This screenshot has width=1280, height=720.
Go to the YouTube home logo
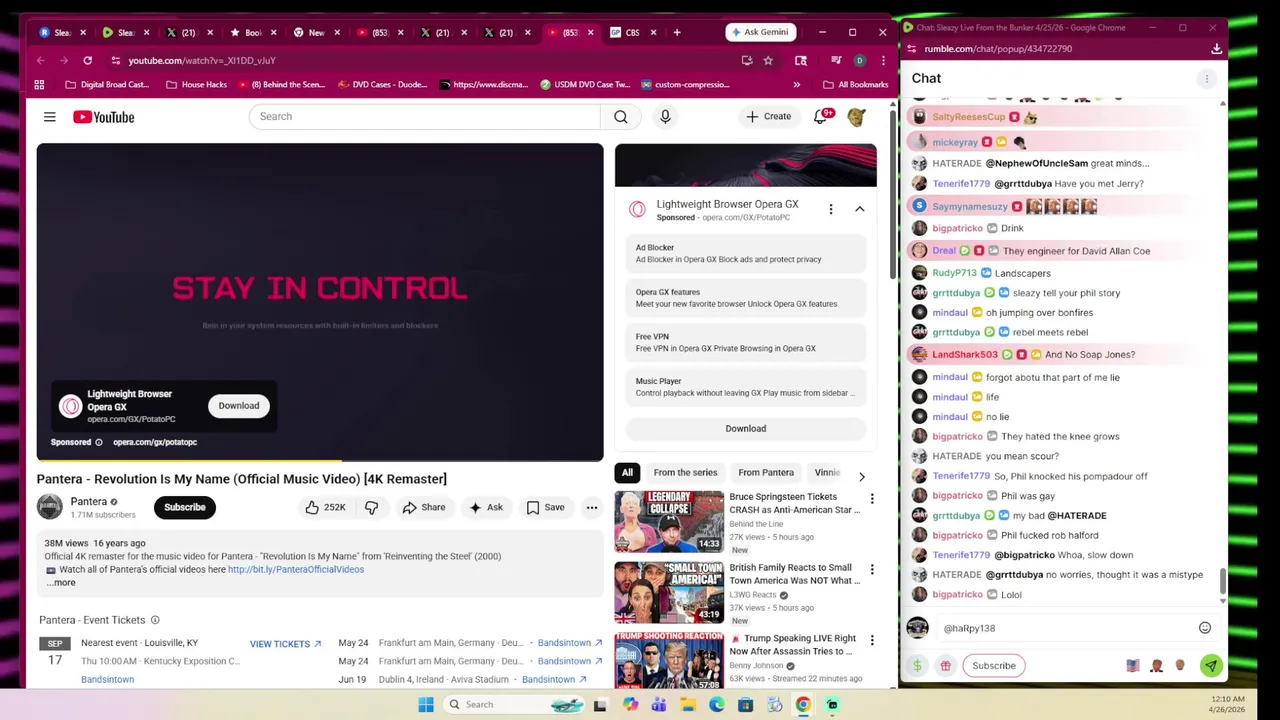pos(103,117)
